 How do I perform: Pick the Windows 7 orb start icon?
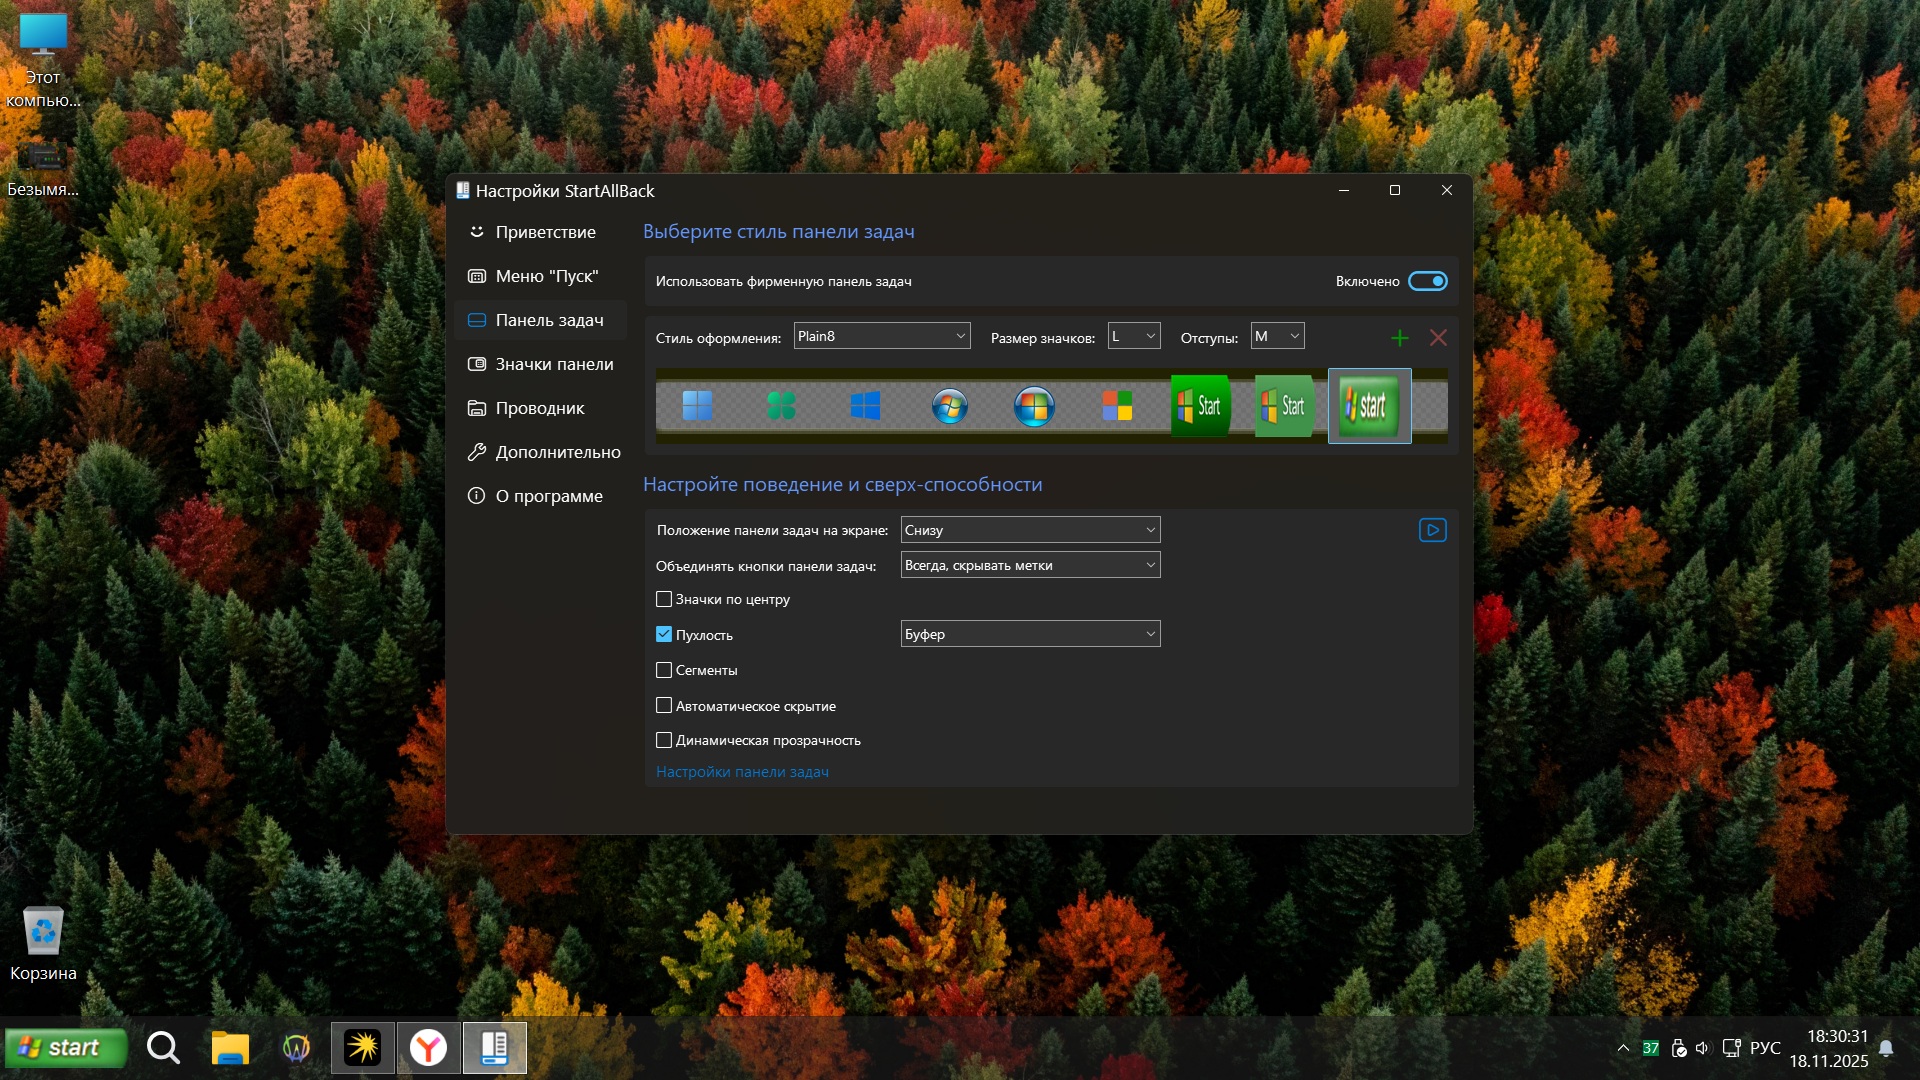(949, 406)
